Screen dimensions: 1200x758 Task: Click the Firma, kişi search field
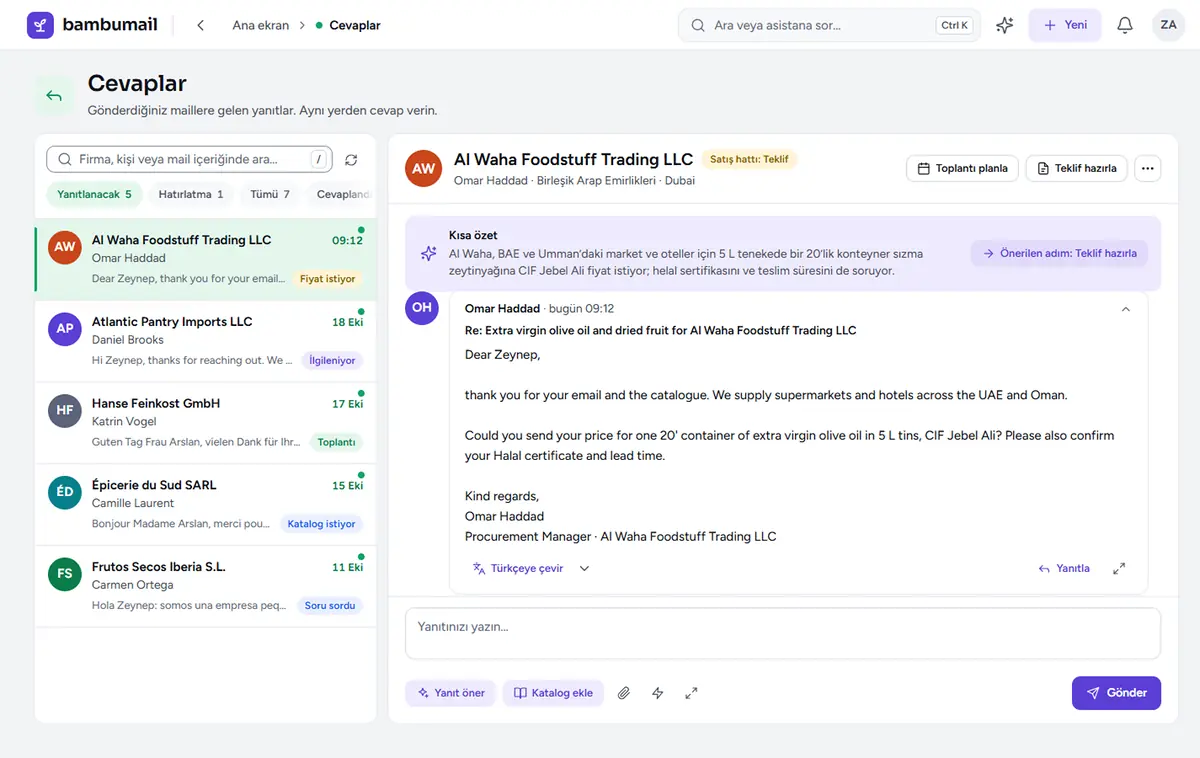(189, 159)
